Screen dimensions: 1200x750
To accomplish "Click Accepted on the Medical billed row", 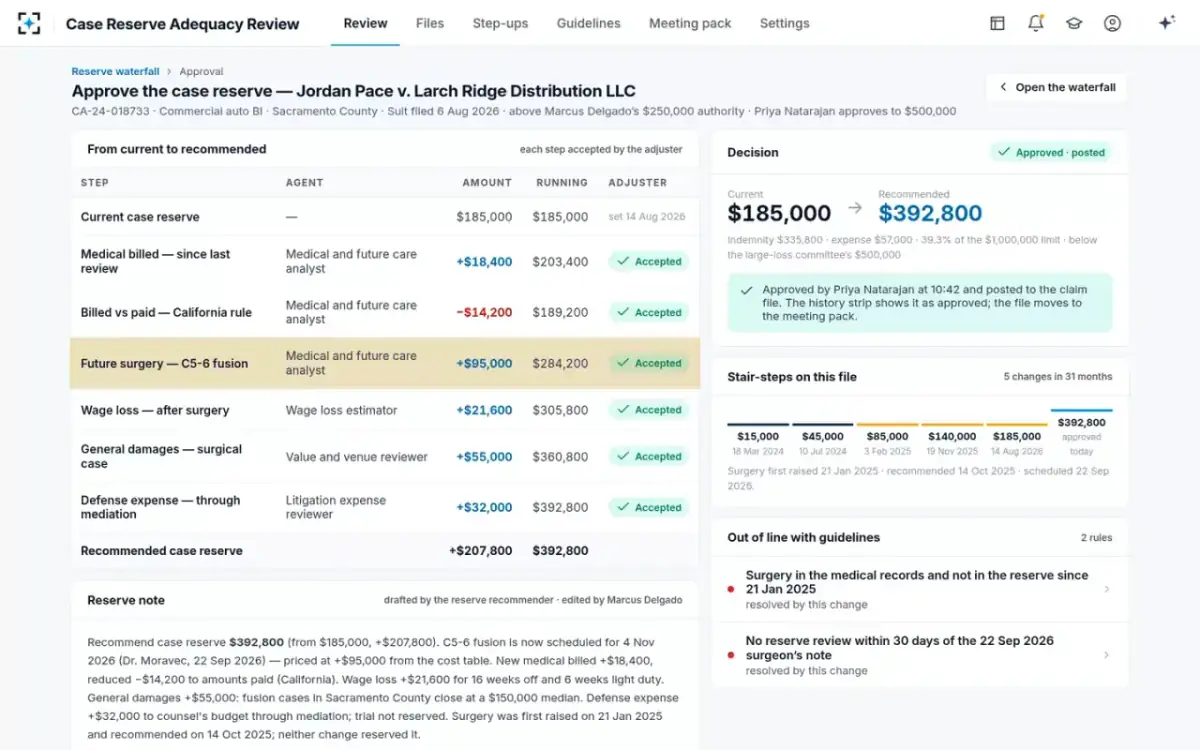I will [649, 262].
